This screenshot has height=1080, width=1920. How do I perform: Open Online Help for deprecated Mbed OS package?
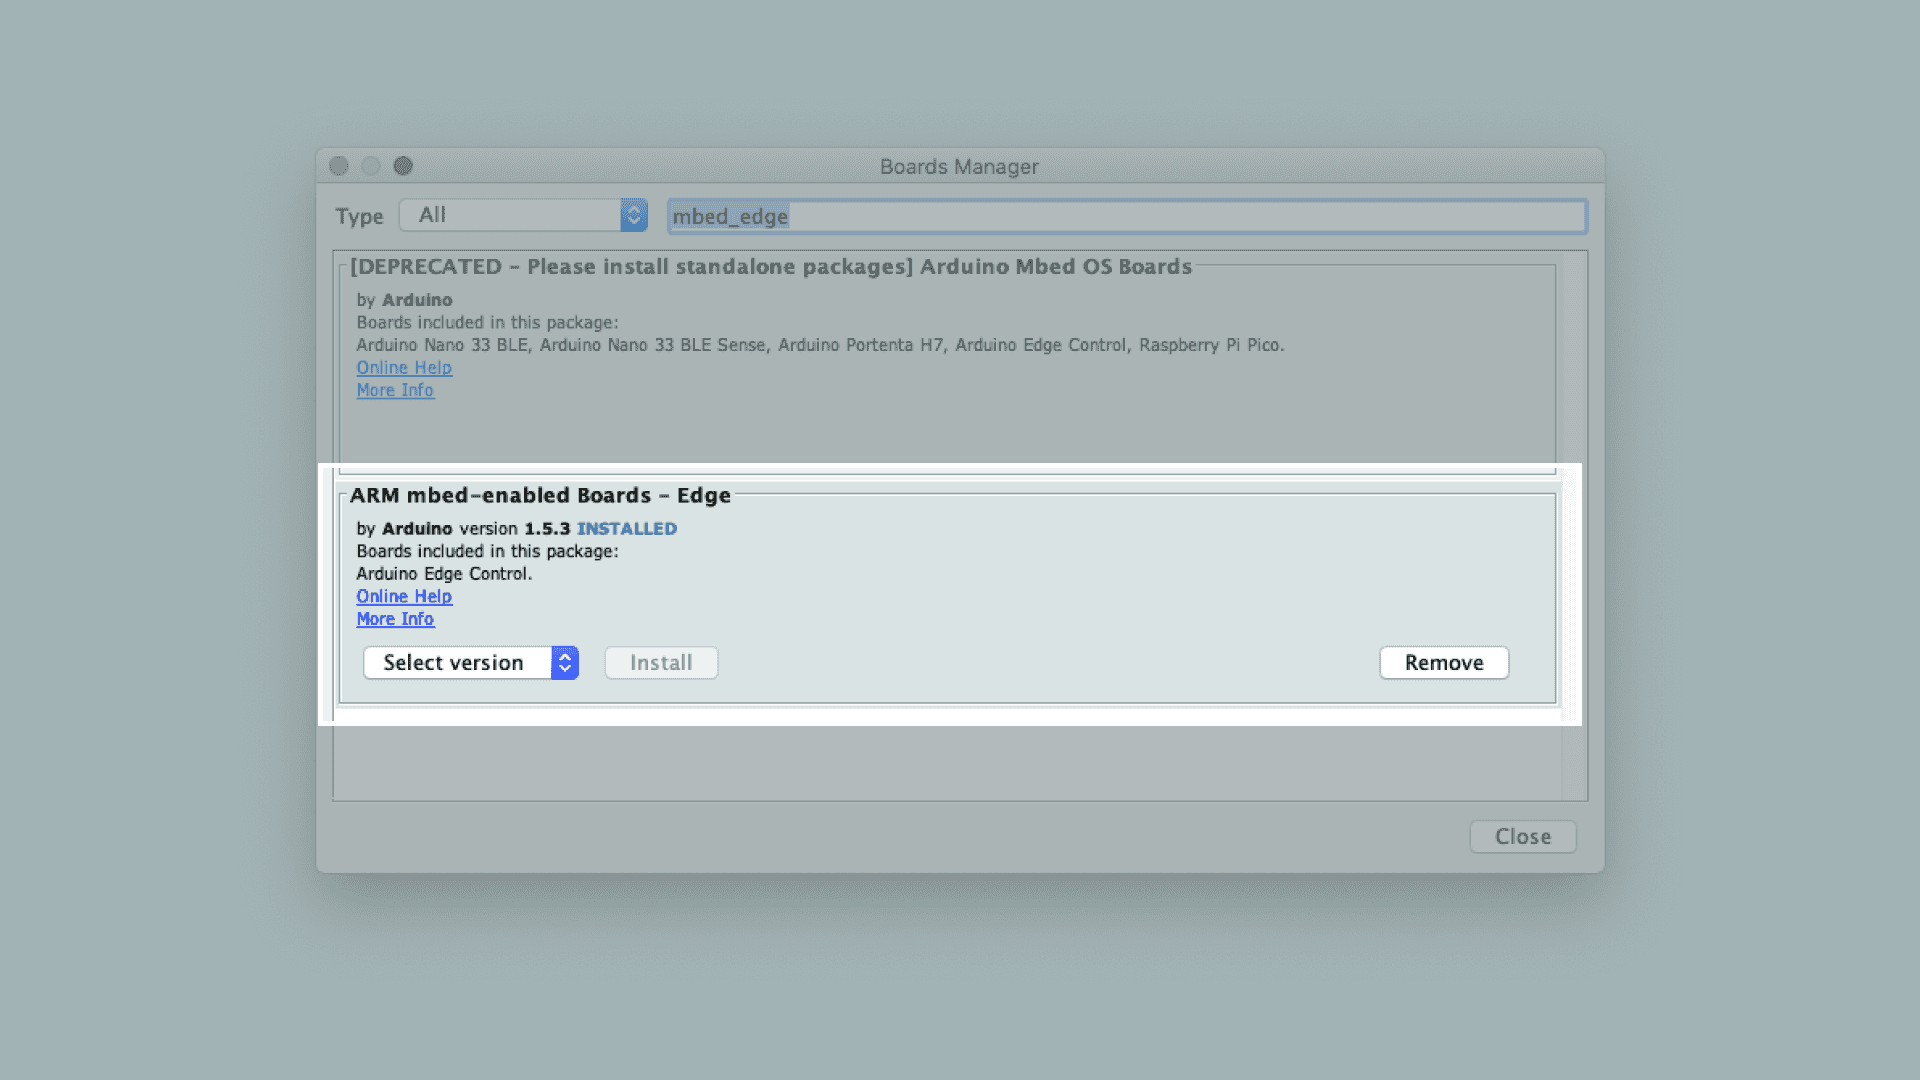coord(404,368)
